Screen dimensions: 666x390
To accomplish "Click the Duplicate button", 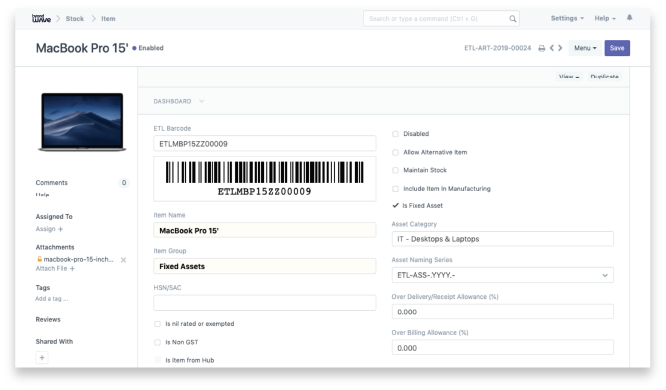I will 604,76.
